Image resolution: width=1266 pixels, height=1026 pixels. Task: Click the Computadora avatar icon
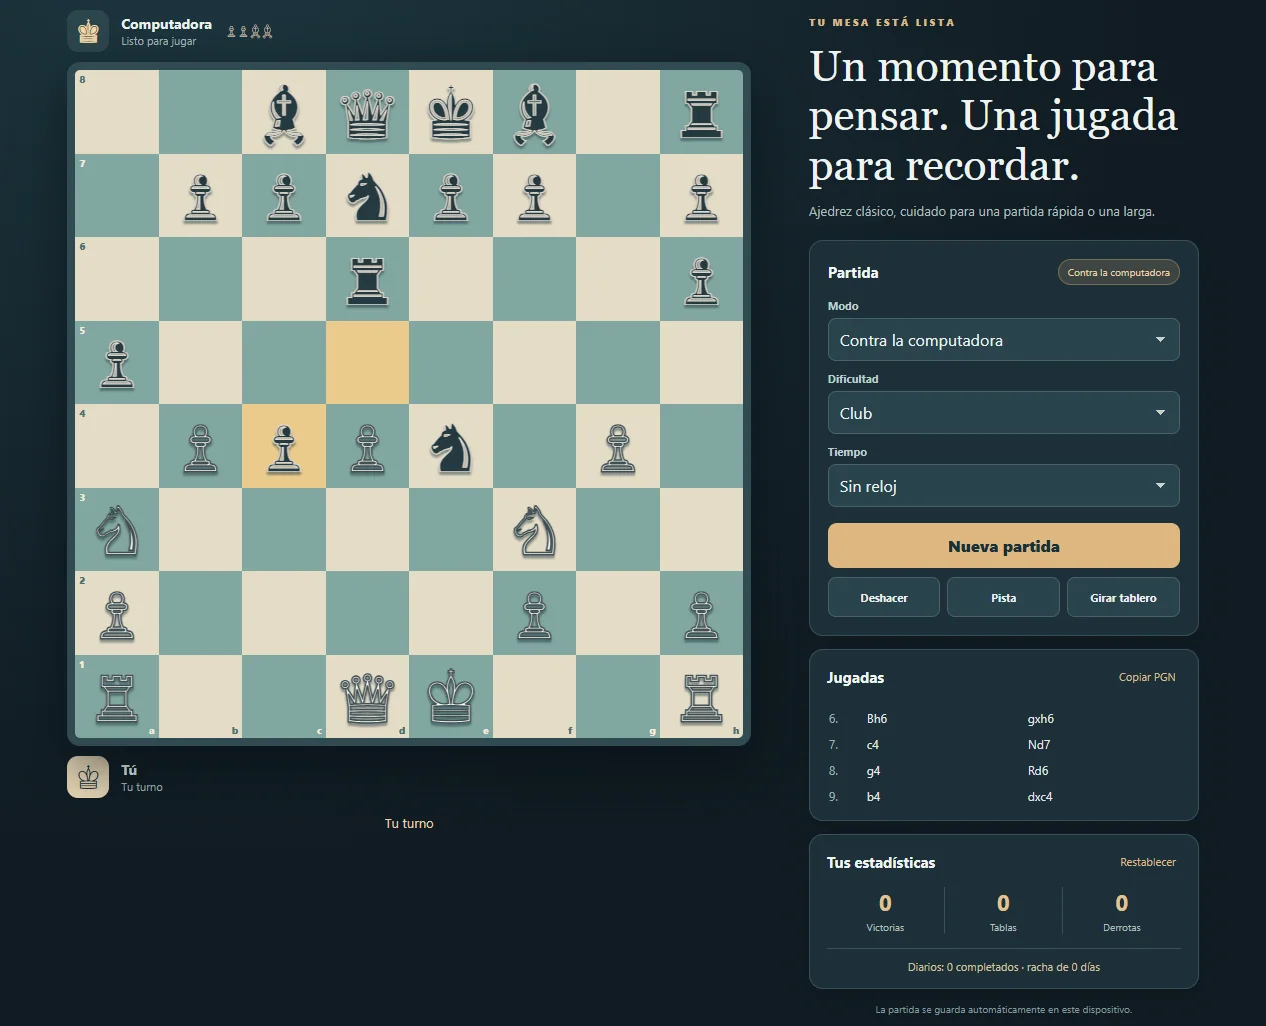88,31
